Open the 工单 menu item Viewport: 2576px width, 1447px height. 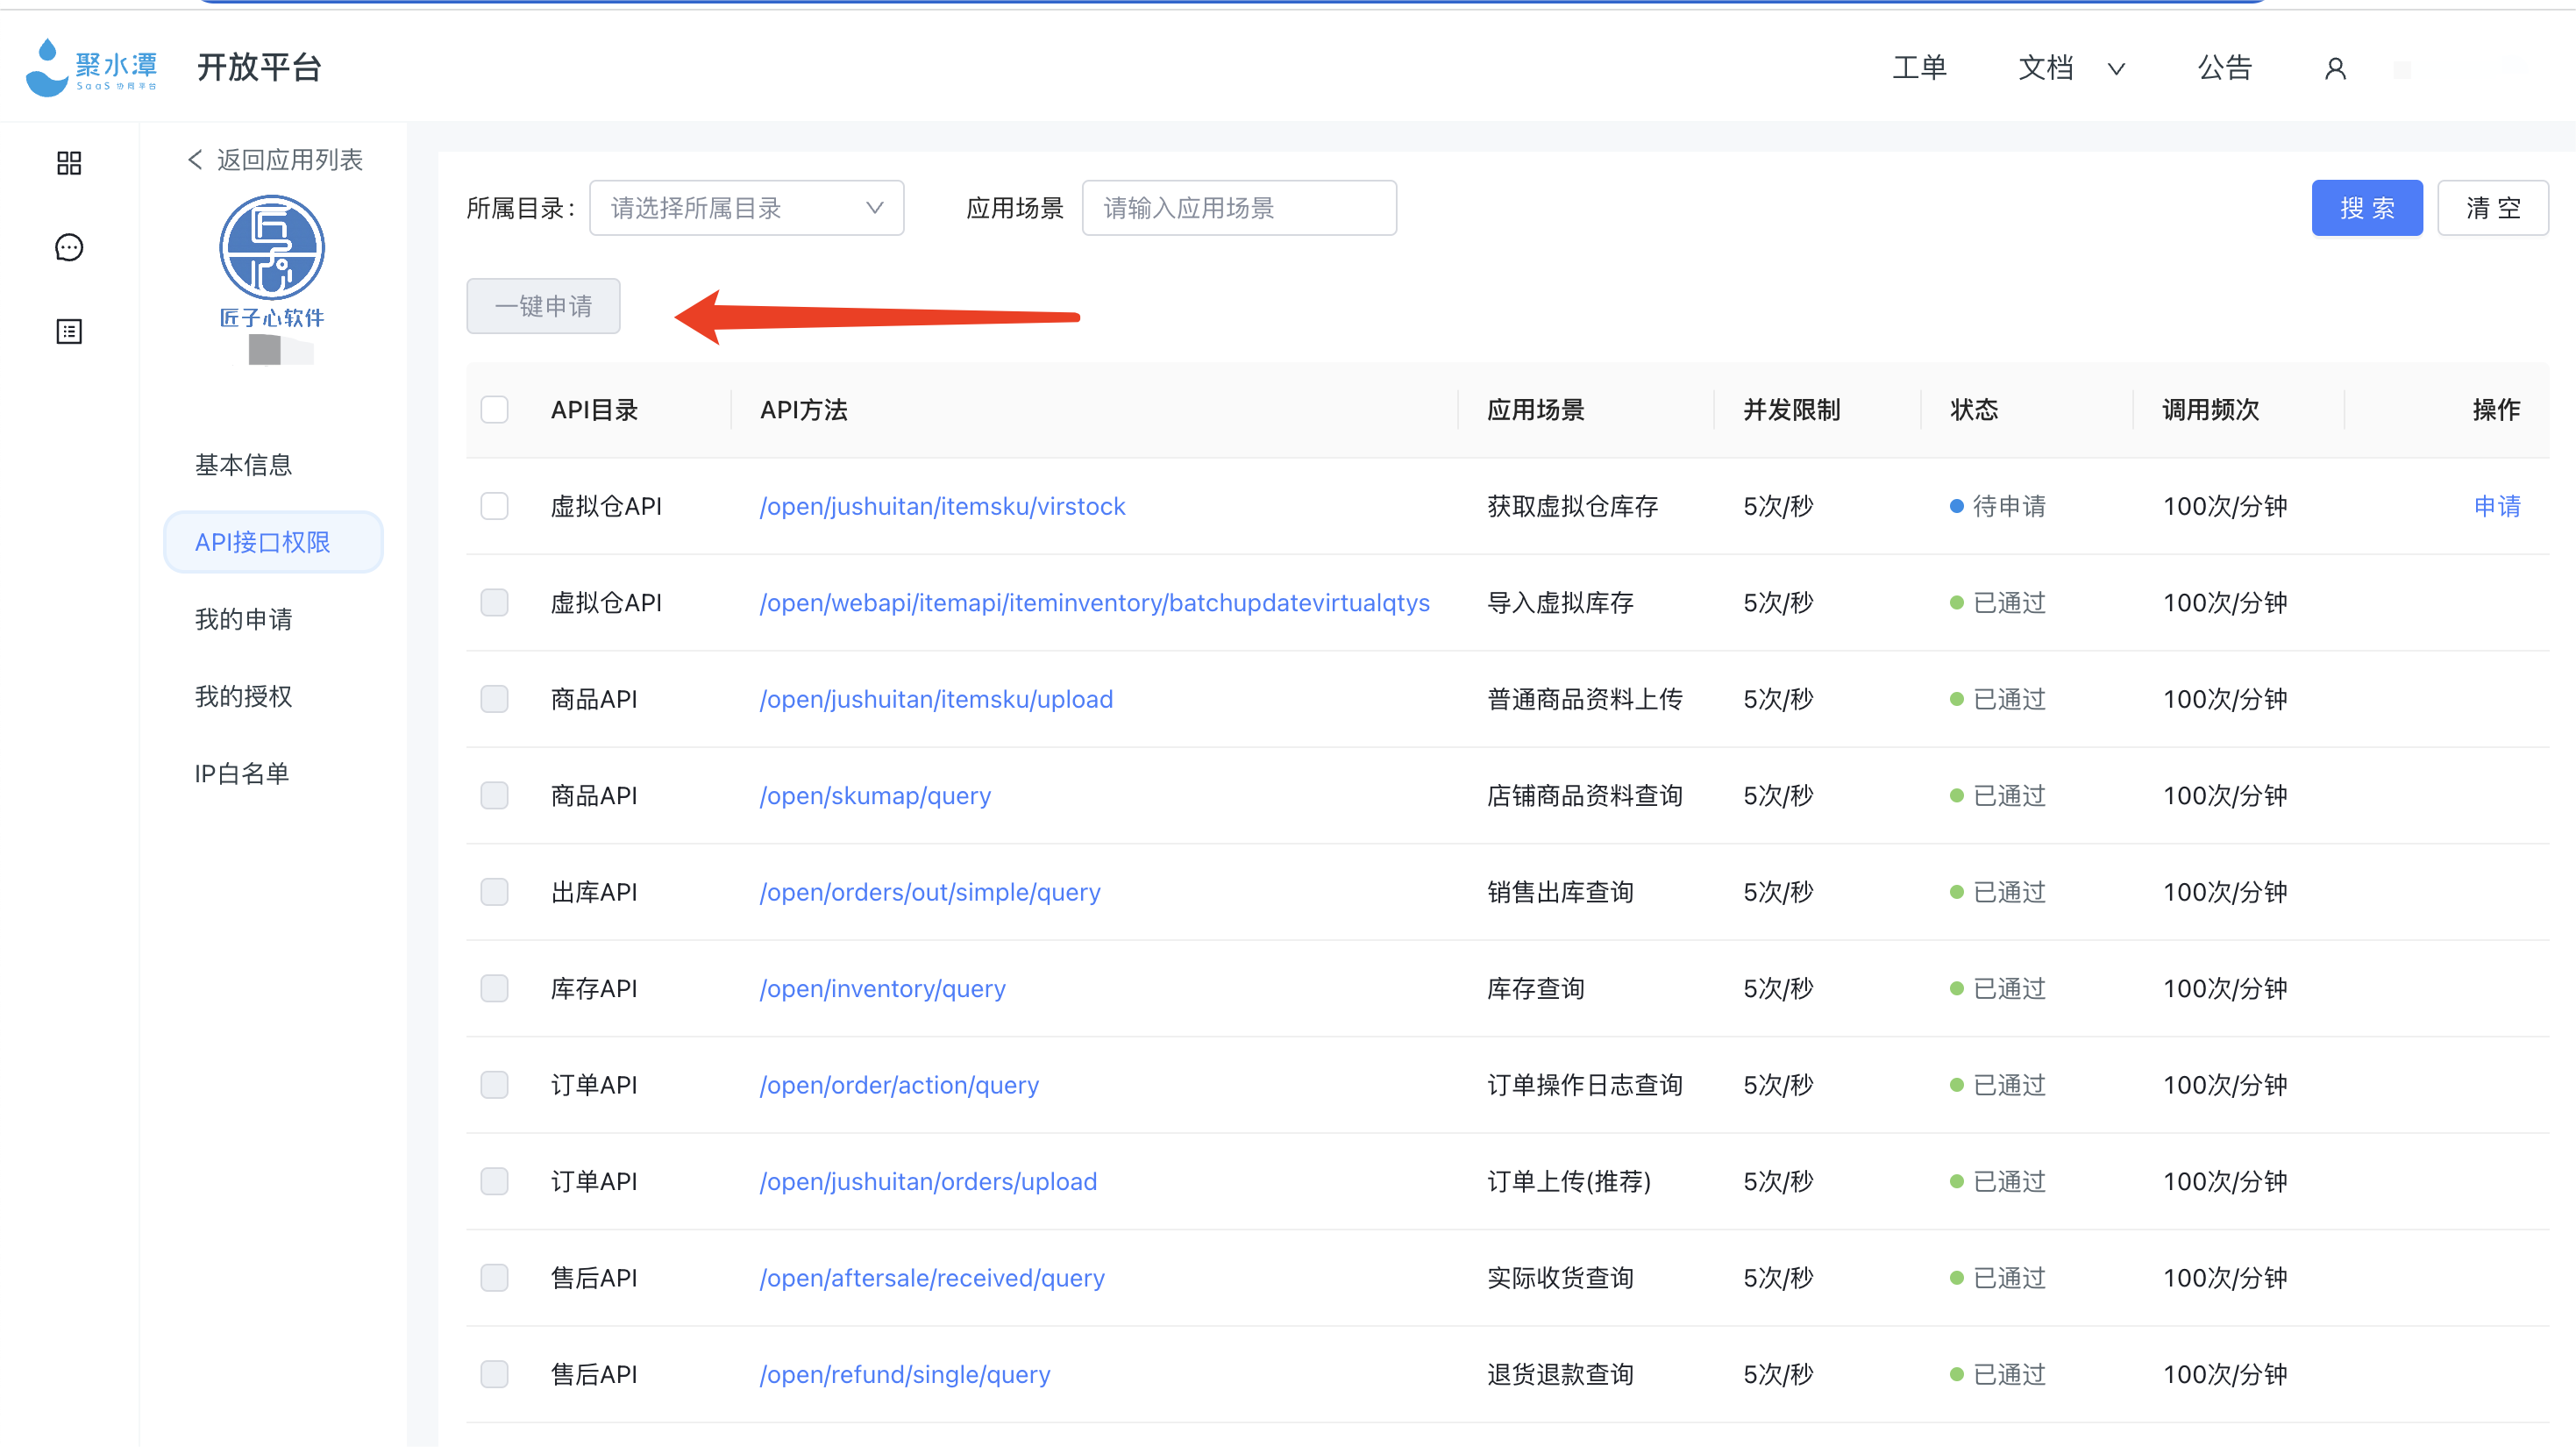(1919, 68)
